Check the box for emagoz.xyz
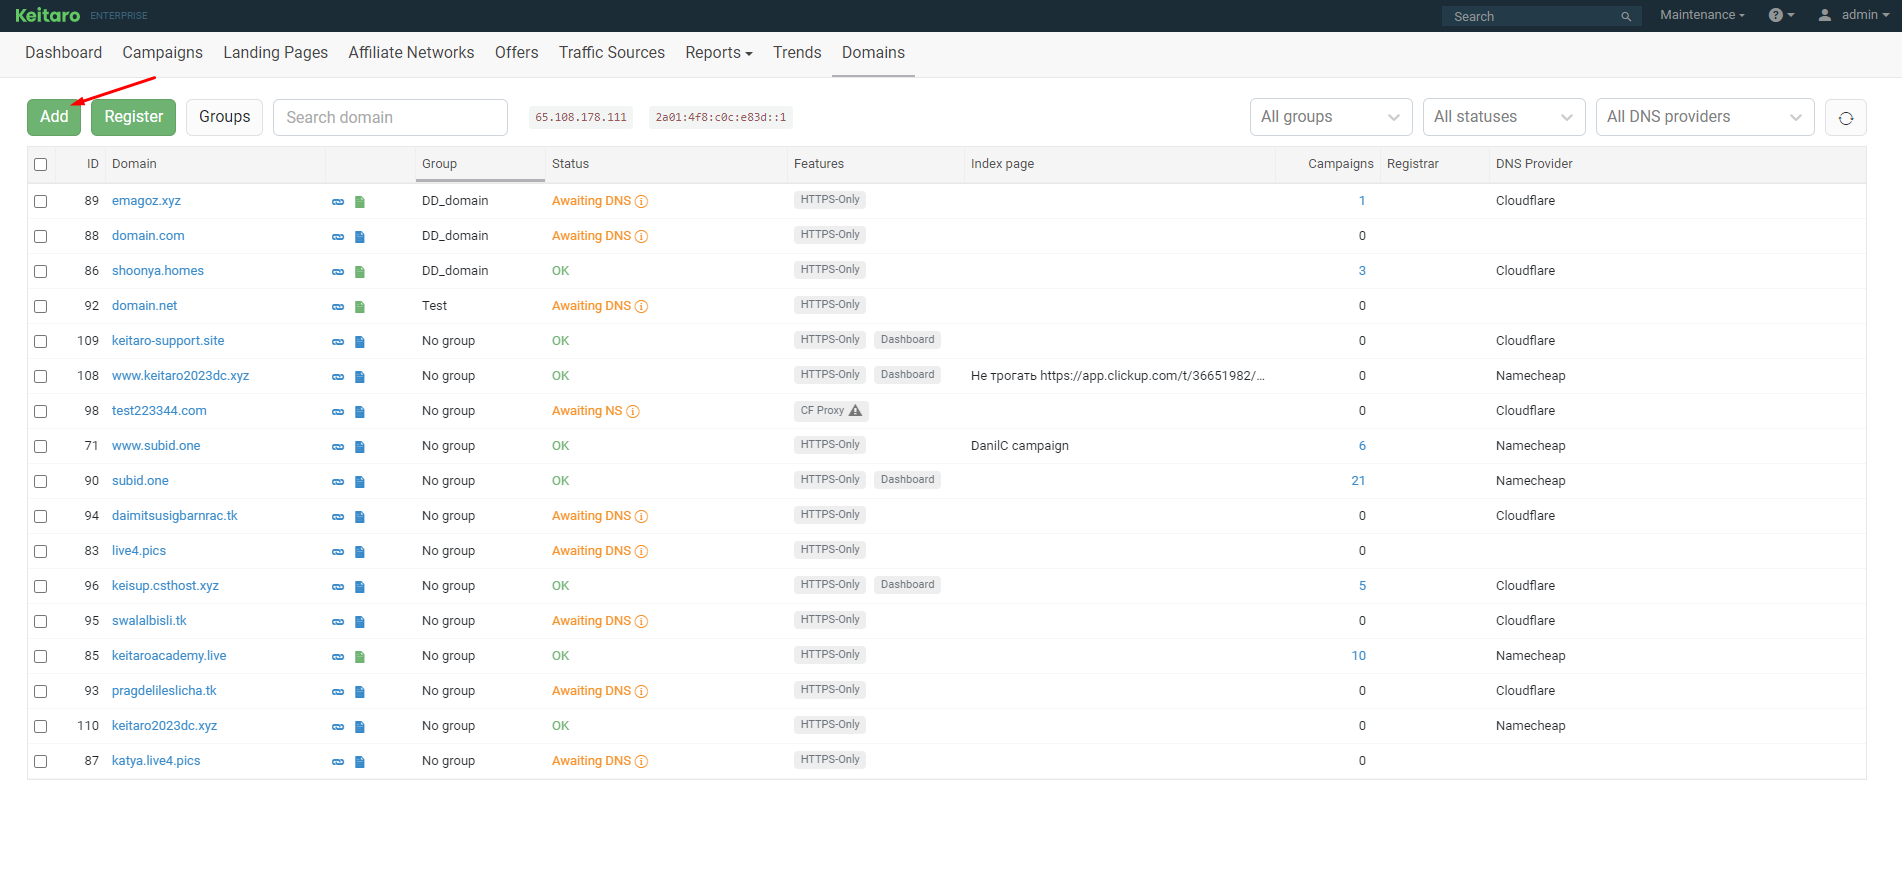The width and height of the screenshot is (1902, 891). pyautogui.click(x=41, y=201)
